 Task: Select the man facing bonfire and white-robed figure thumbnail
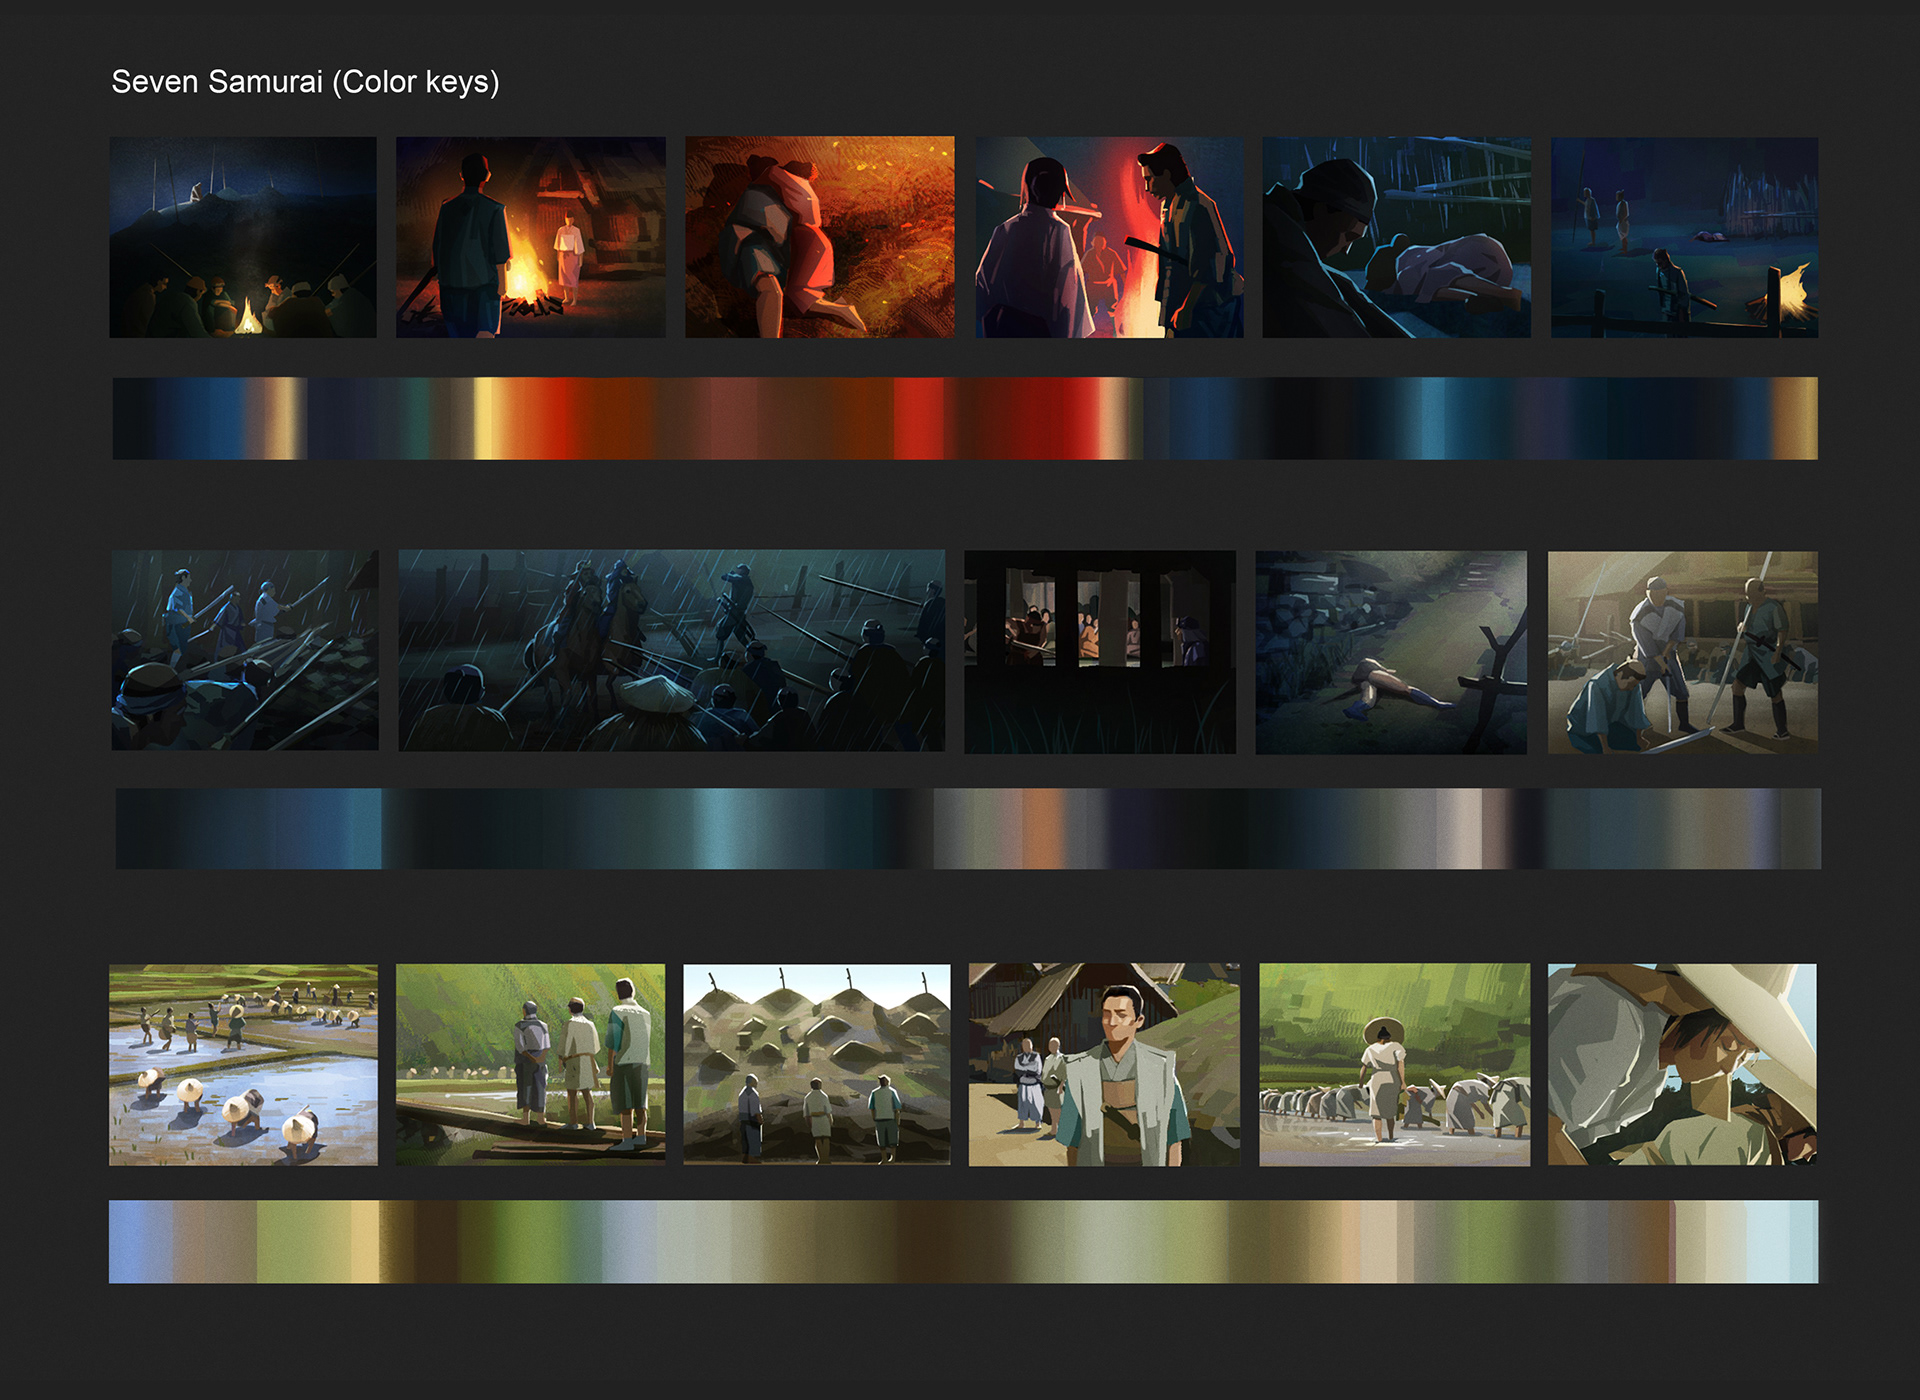tap(530, 237)
